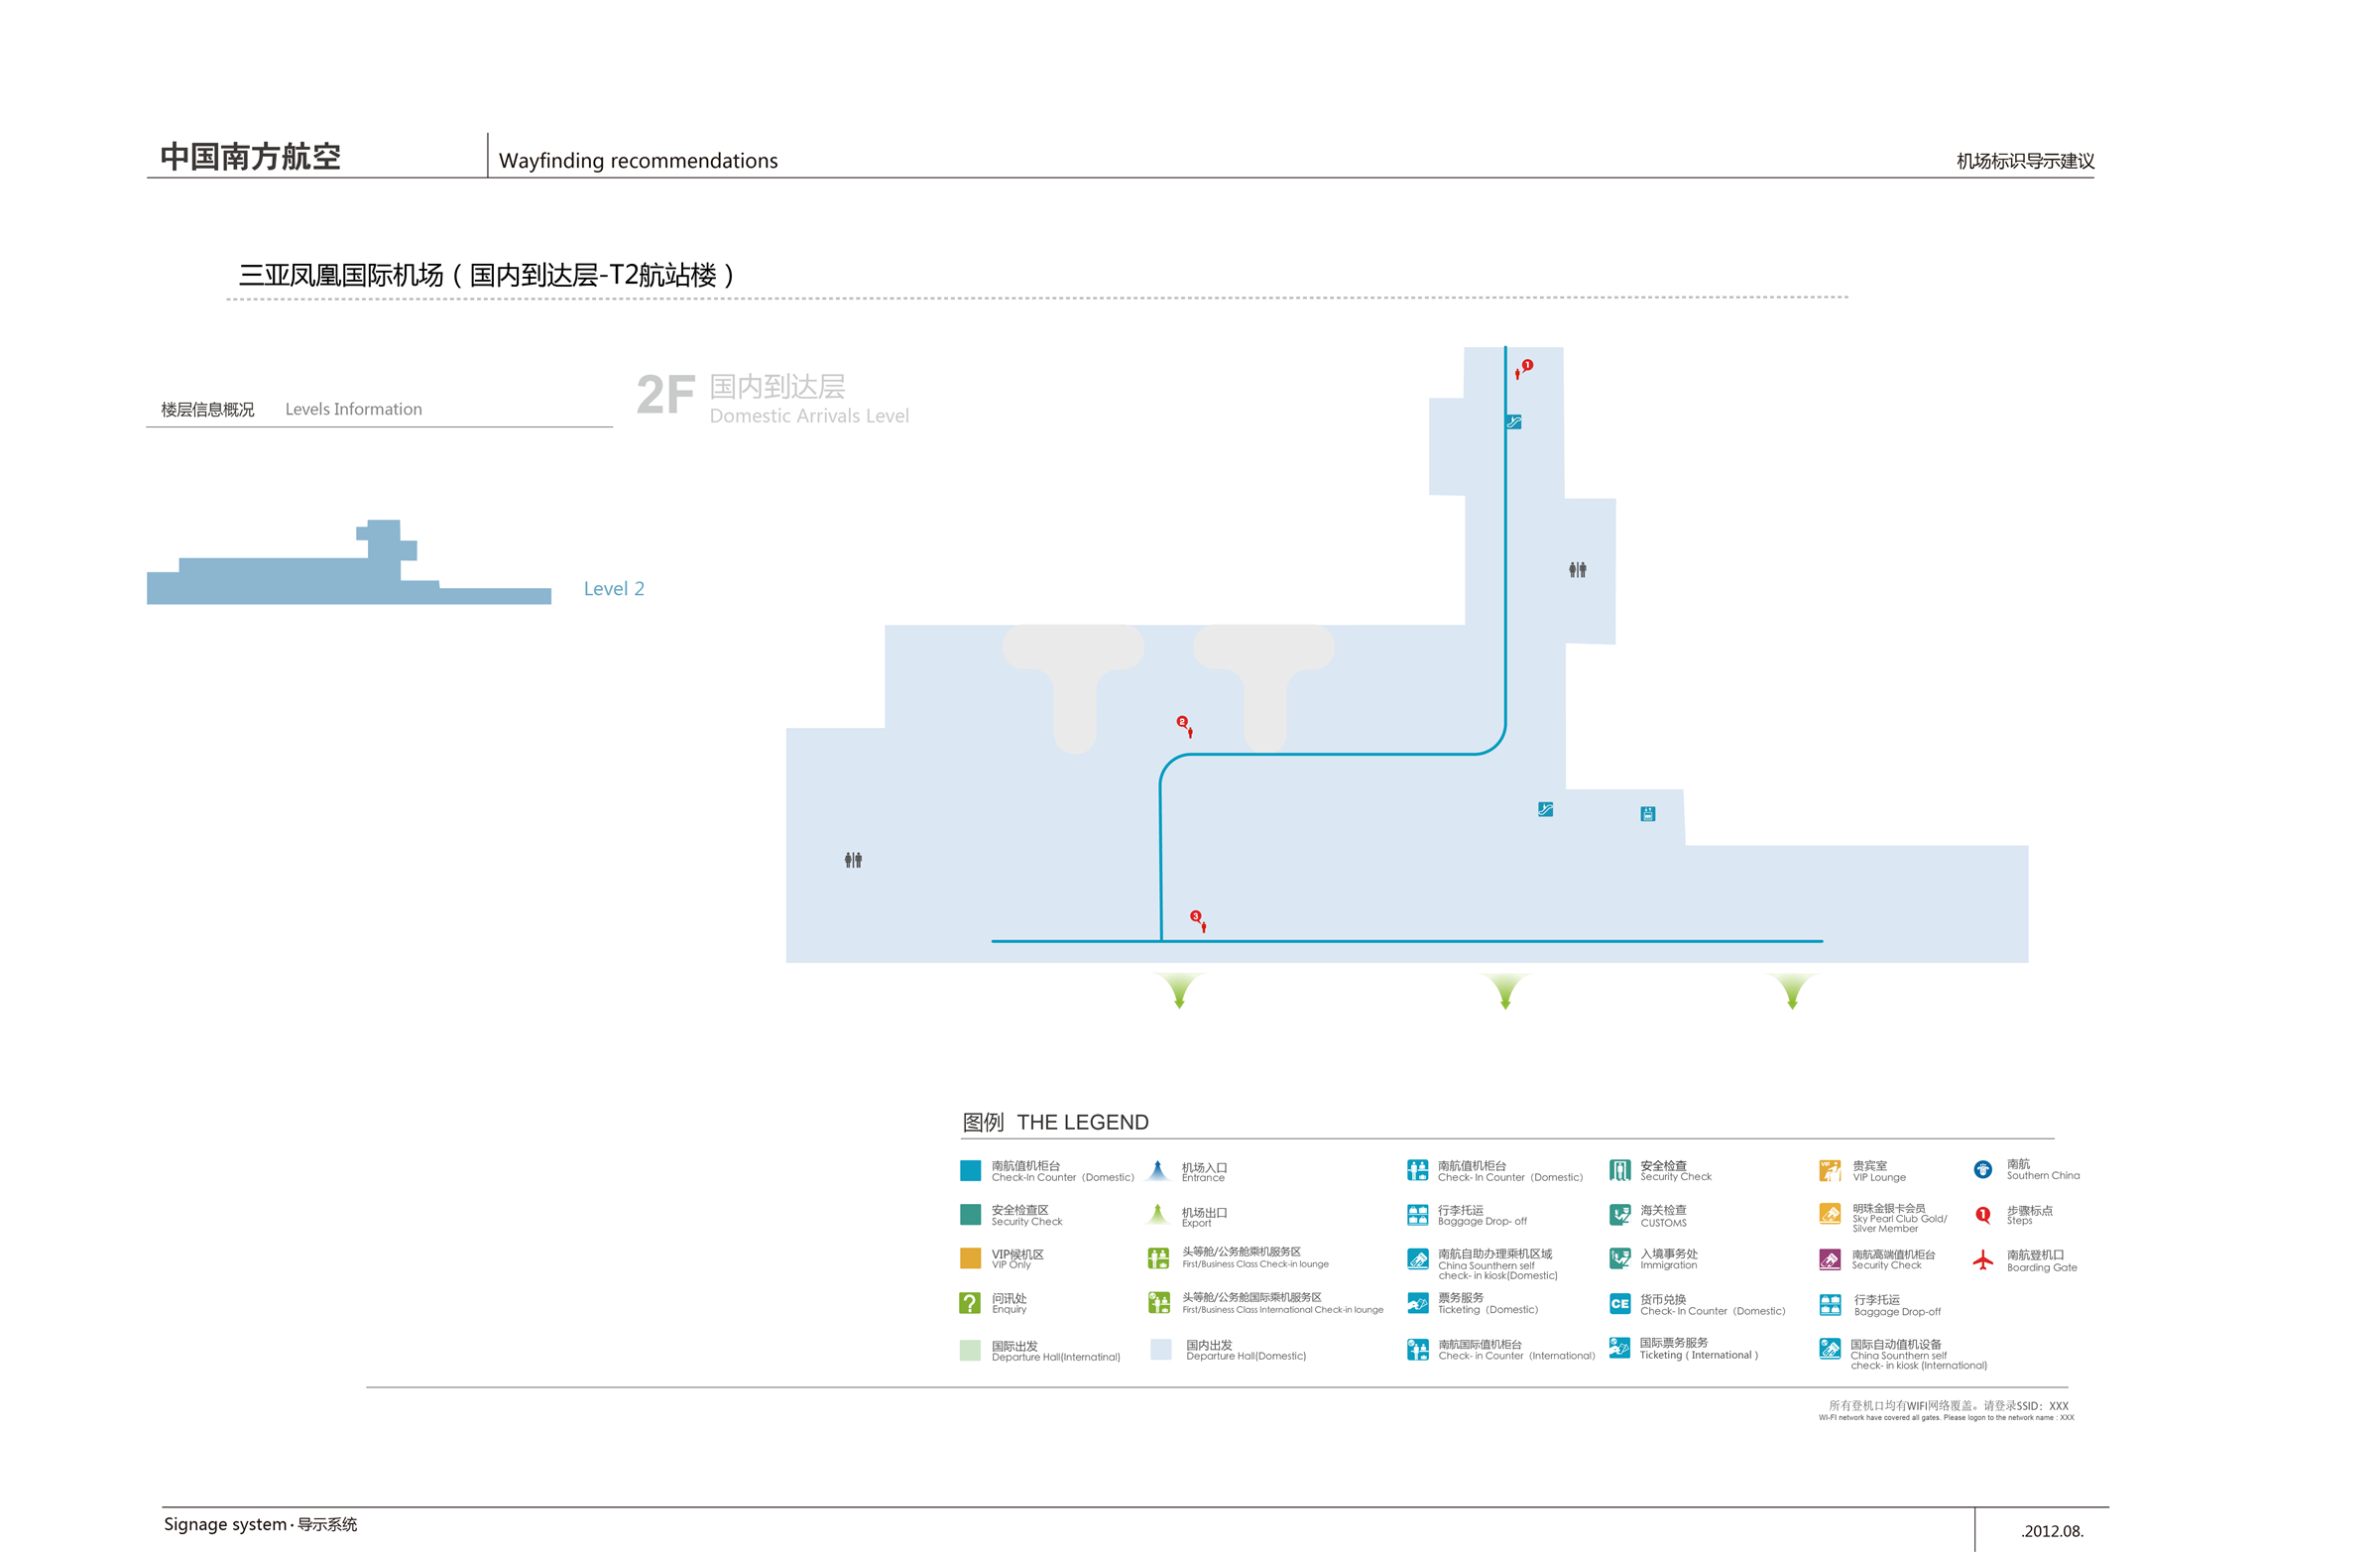Click the Ticketing (International) icon

tap(1620, 1348)
